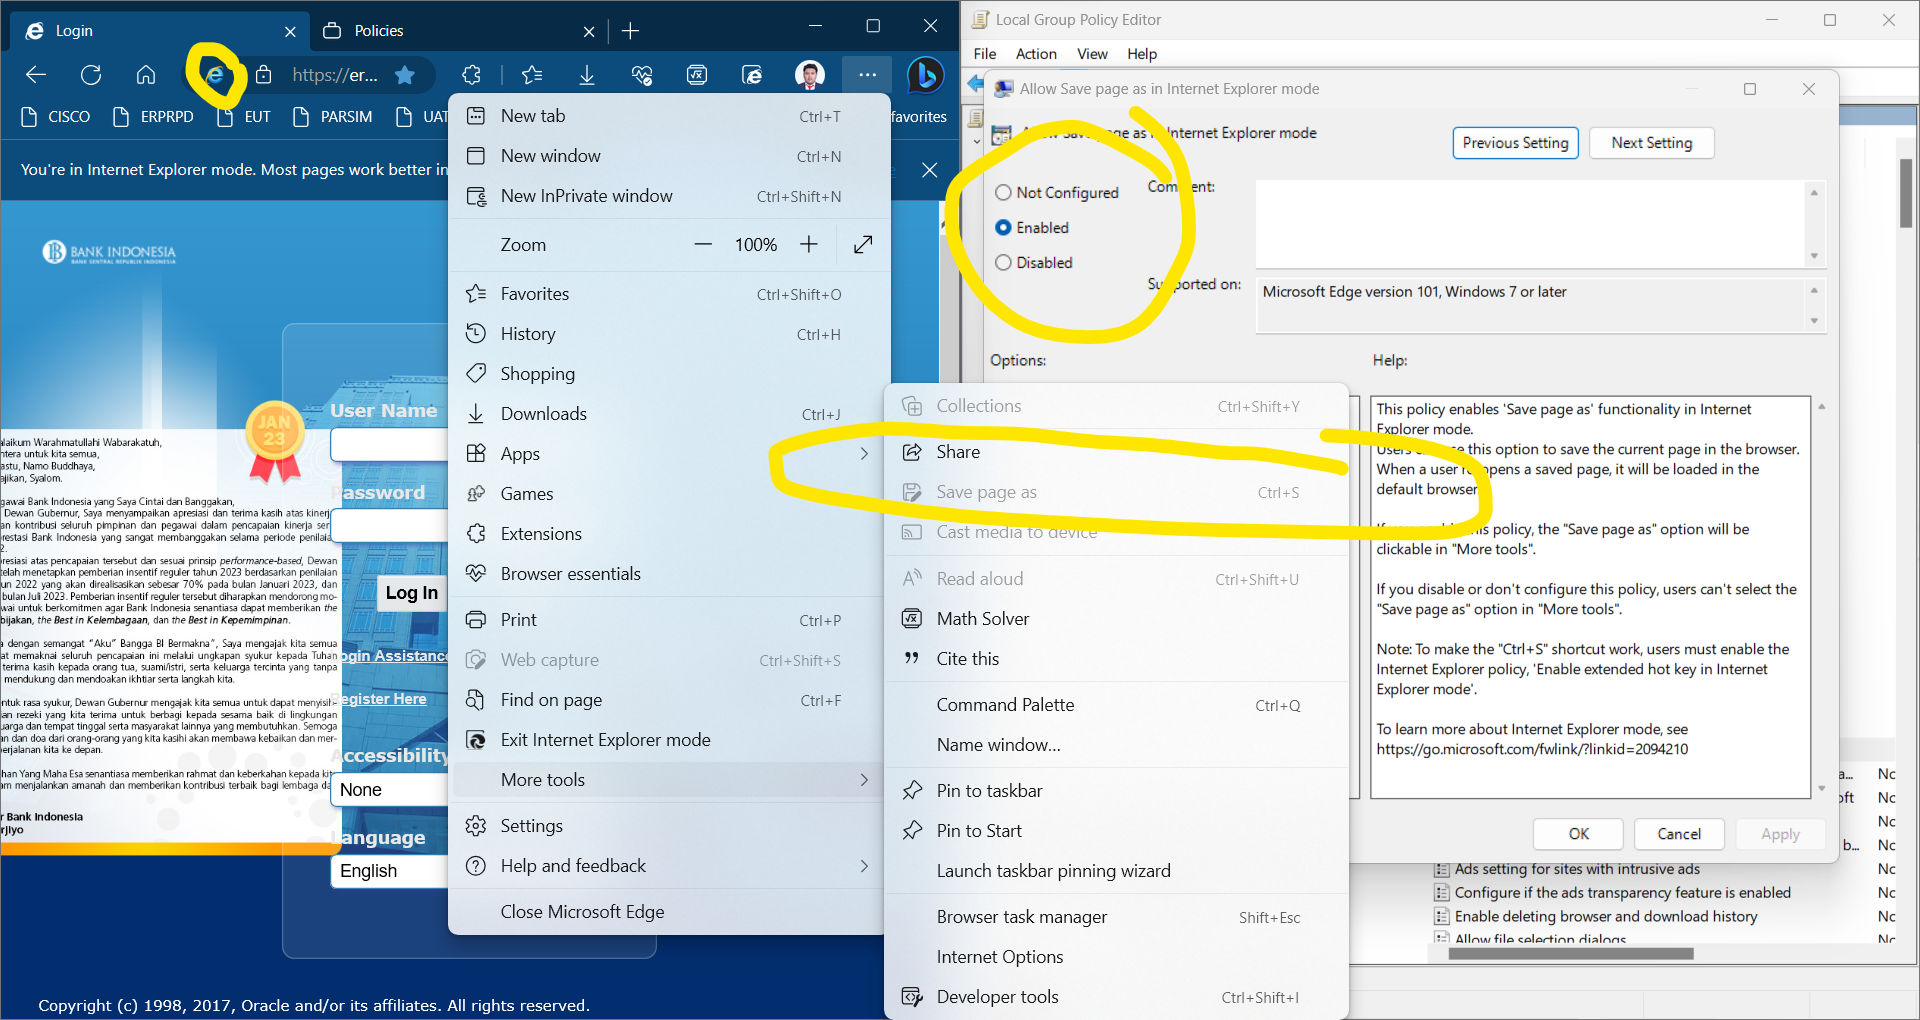Click Cancel in the policy dialog
Screen dimensions: 1920x1020
1679,834
